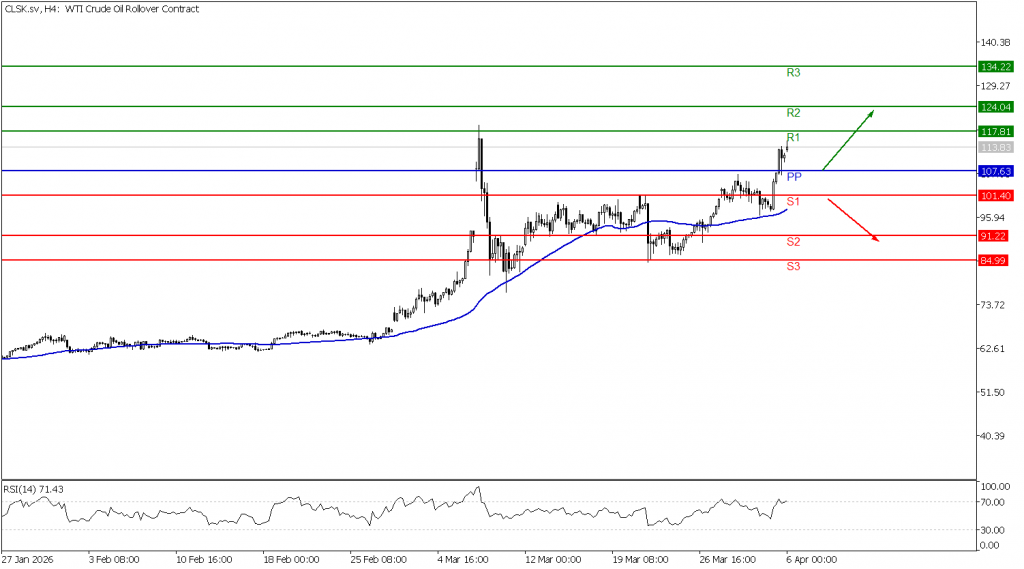Click the RSI 100.00 scale value
Screen dimensions: 1024x569
tap(995, 487)
